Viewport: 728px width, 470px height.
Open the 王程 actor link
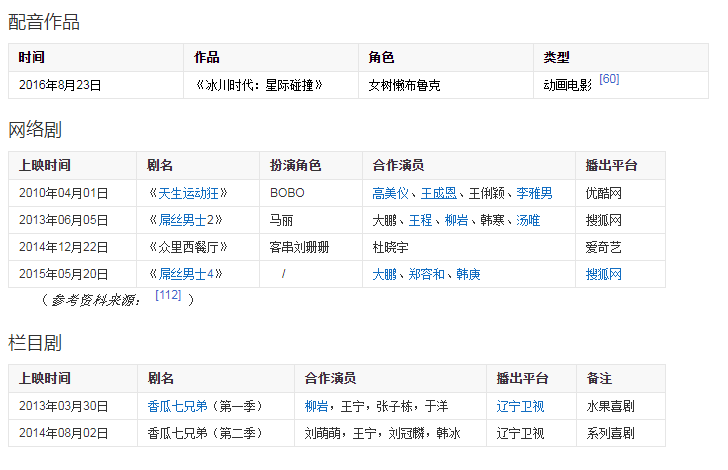click(x=420, y=220)
